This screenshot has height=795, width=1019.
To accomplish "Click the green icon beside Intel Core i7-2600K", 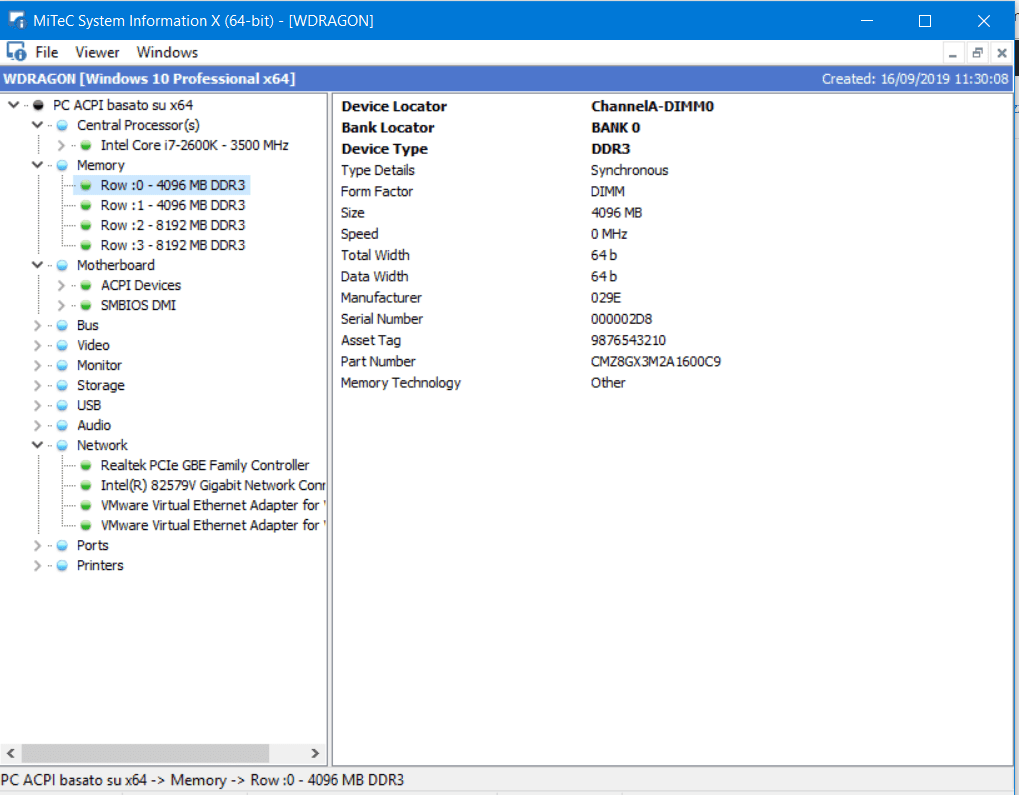I will click(x=86, y=145).
